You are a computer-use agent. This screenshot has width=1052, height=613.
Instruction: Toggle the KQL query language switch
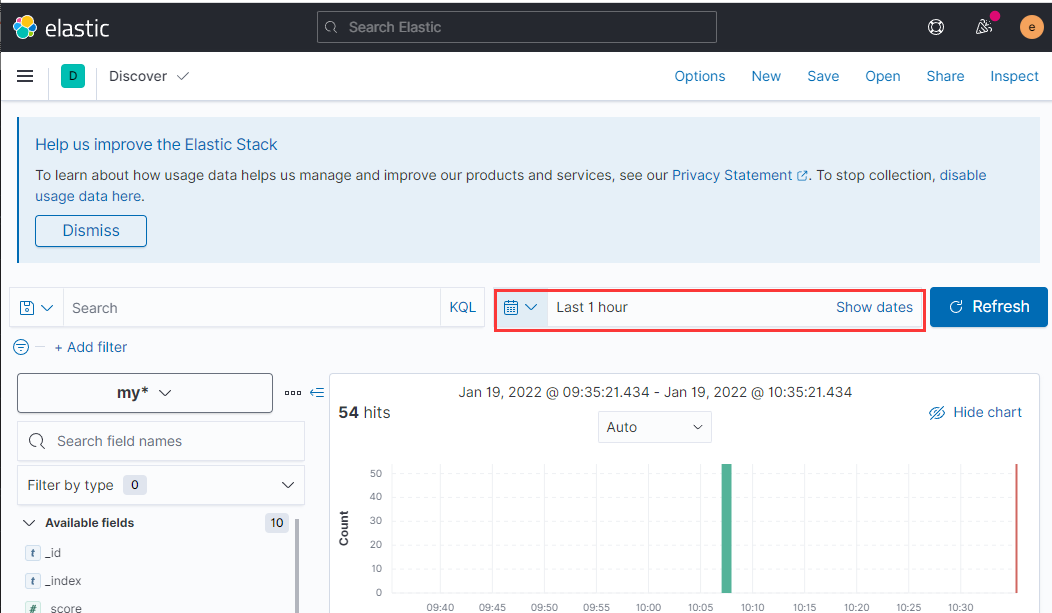(462, 308)
